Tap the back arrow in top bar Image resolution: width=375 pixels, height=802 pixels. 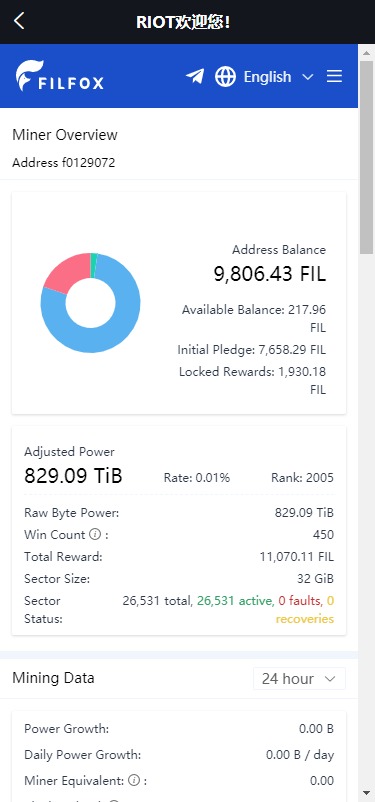[19, 21]
